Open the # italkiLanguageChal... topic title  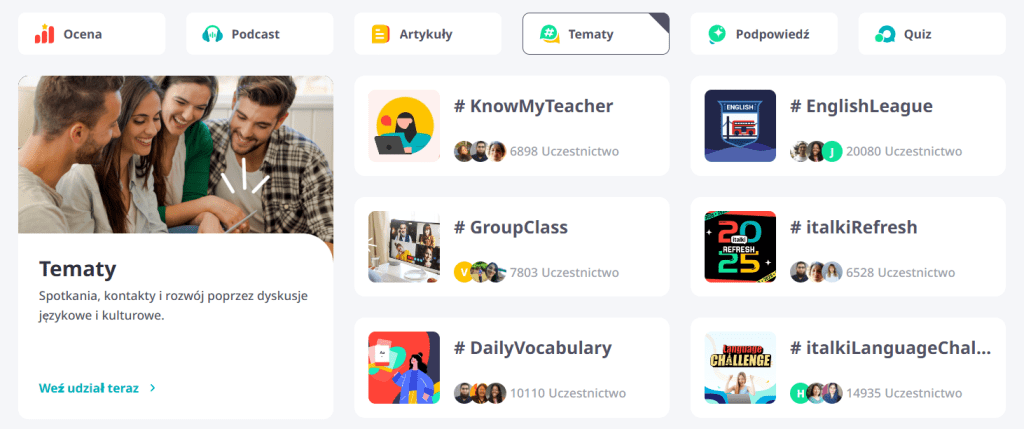tap(891, 348)
